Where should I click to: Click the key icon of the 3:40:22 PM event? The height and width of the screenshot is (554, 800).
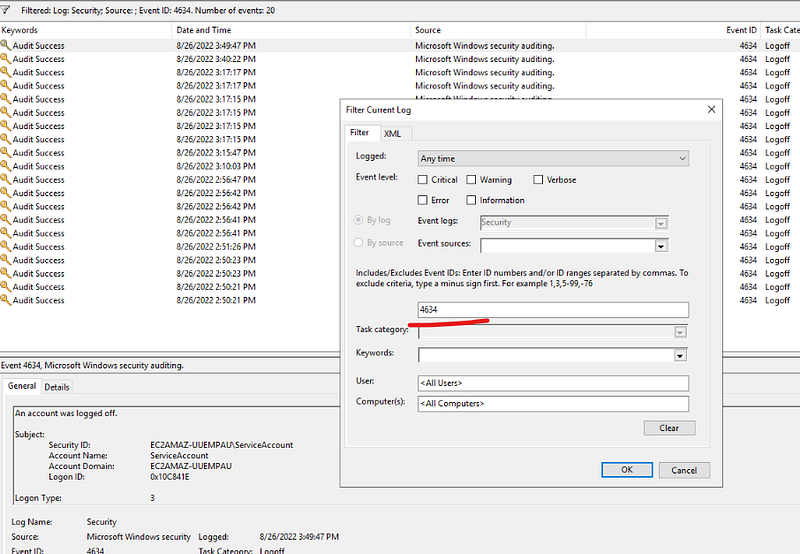click(x=6, y=59)
